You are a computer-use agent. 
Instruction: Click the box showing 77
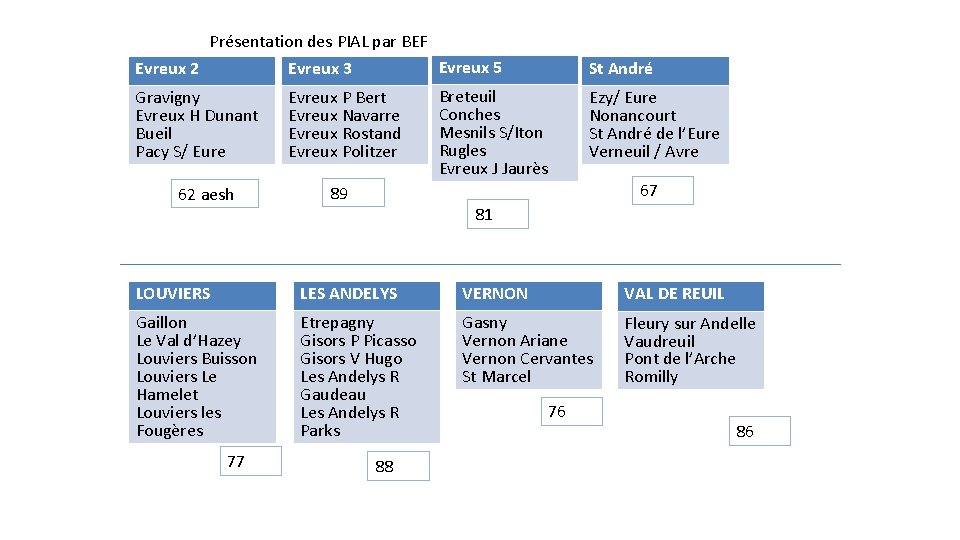251,460
